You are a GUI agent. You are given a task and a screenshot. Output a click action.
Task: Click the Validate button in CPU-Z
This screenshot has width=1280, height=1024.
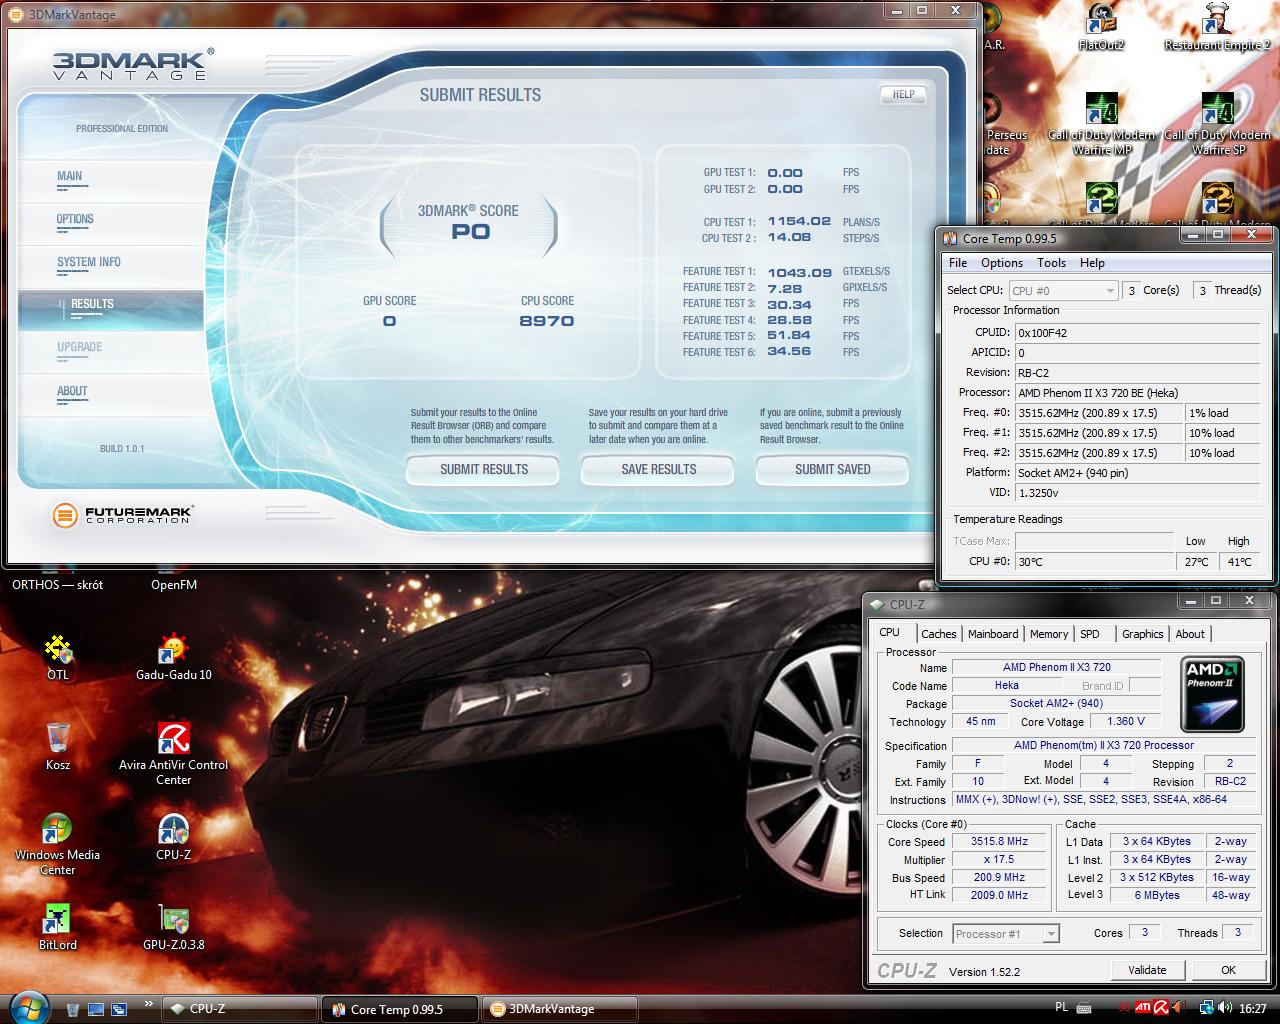1147,970
